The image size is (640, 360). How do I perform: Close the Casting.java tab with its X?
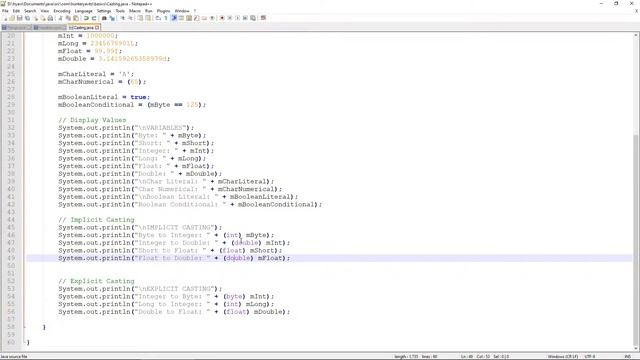point(97,28)
